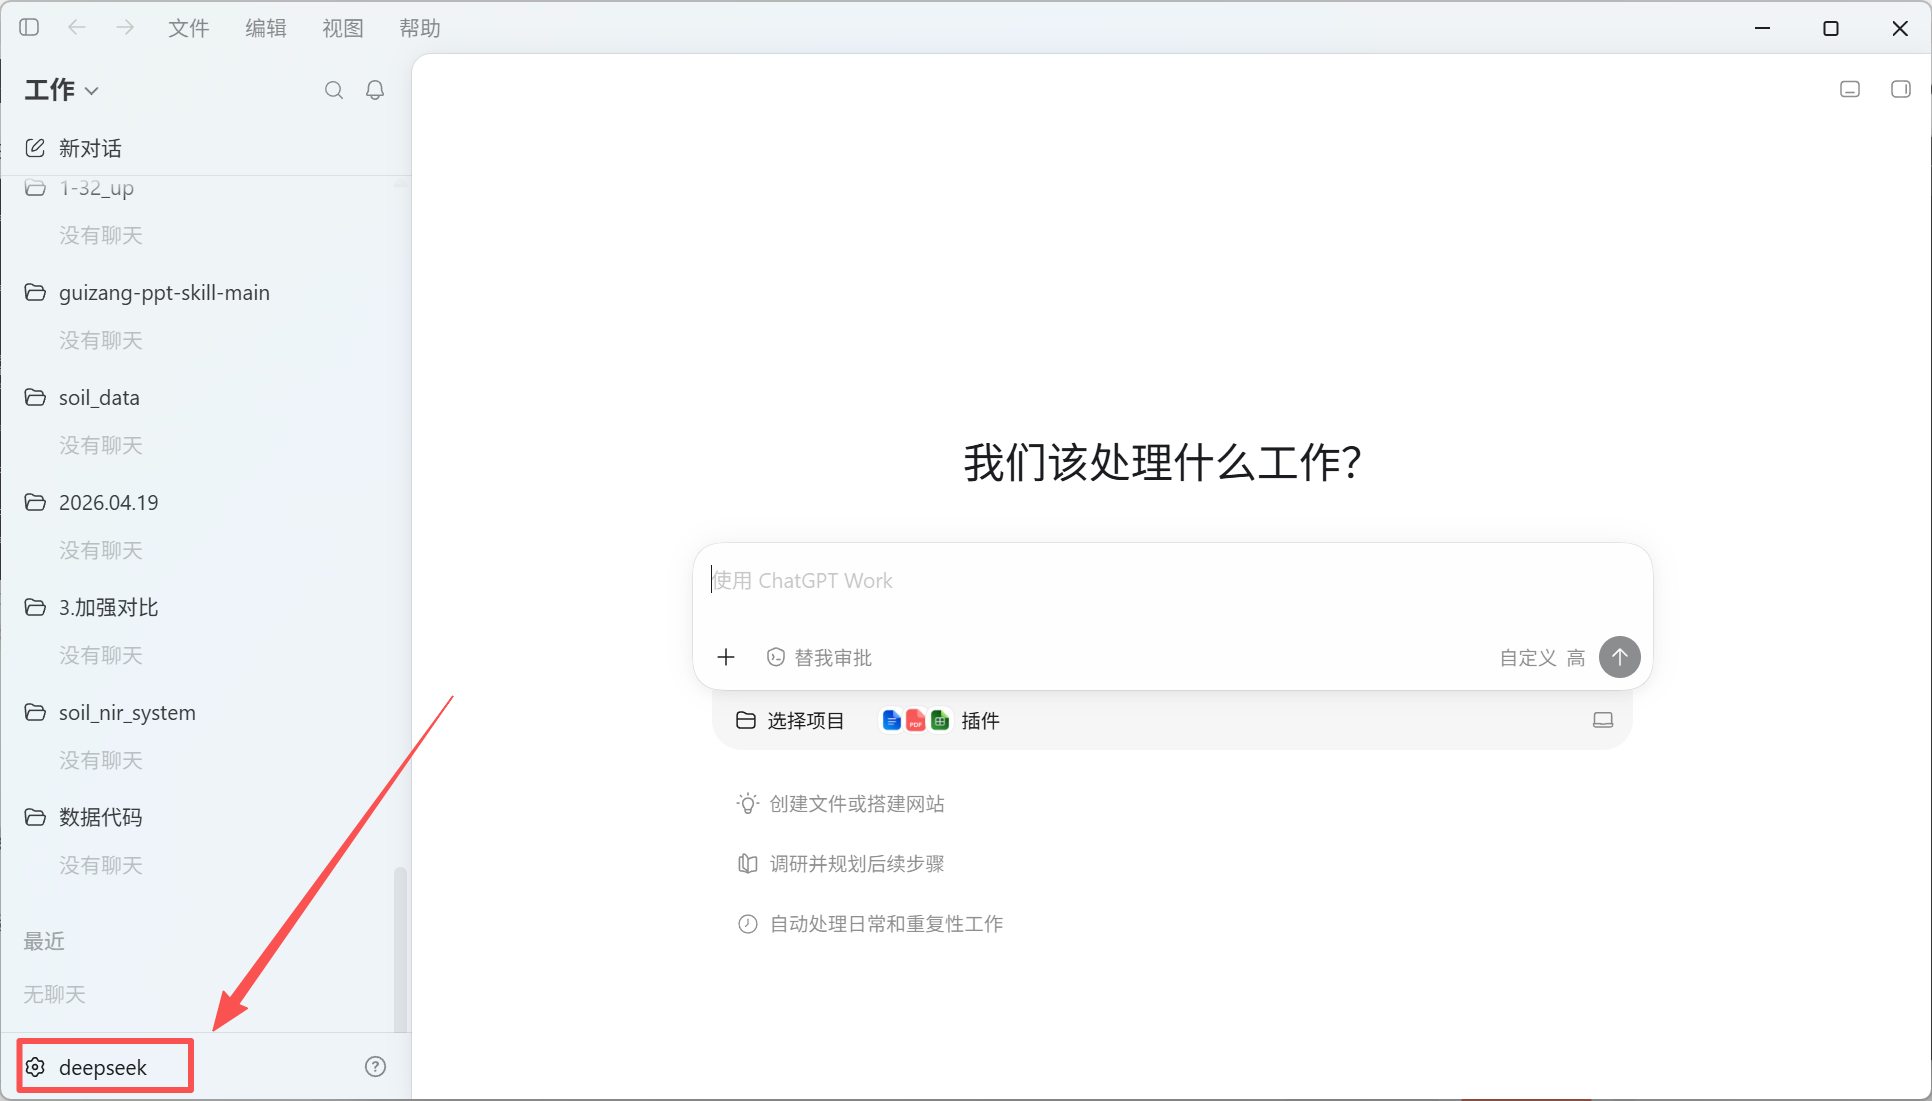Open notifications bell icon
The image size is (1932, 1101).
click(375, 90)
